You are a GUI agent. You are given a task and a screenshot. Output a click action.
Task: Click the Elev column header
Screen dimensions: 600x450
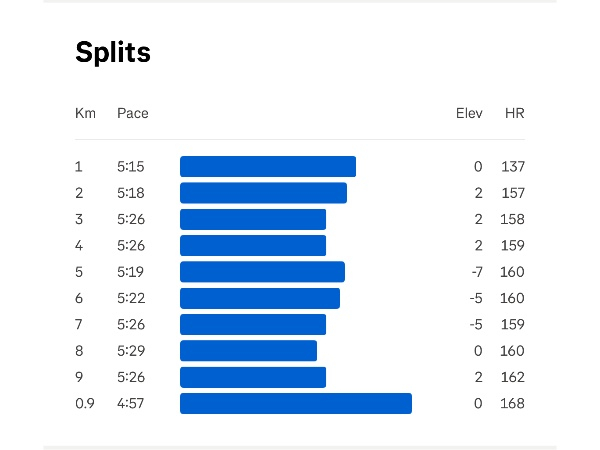pos(469,113)
